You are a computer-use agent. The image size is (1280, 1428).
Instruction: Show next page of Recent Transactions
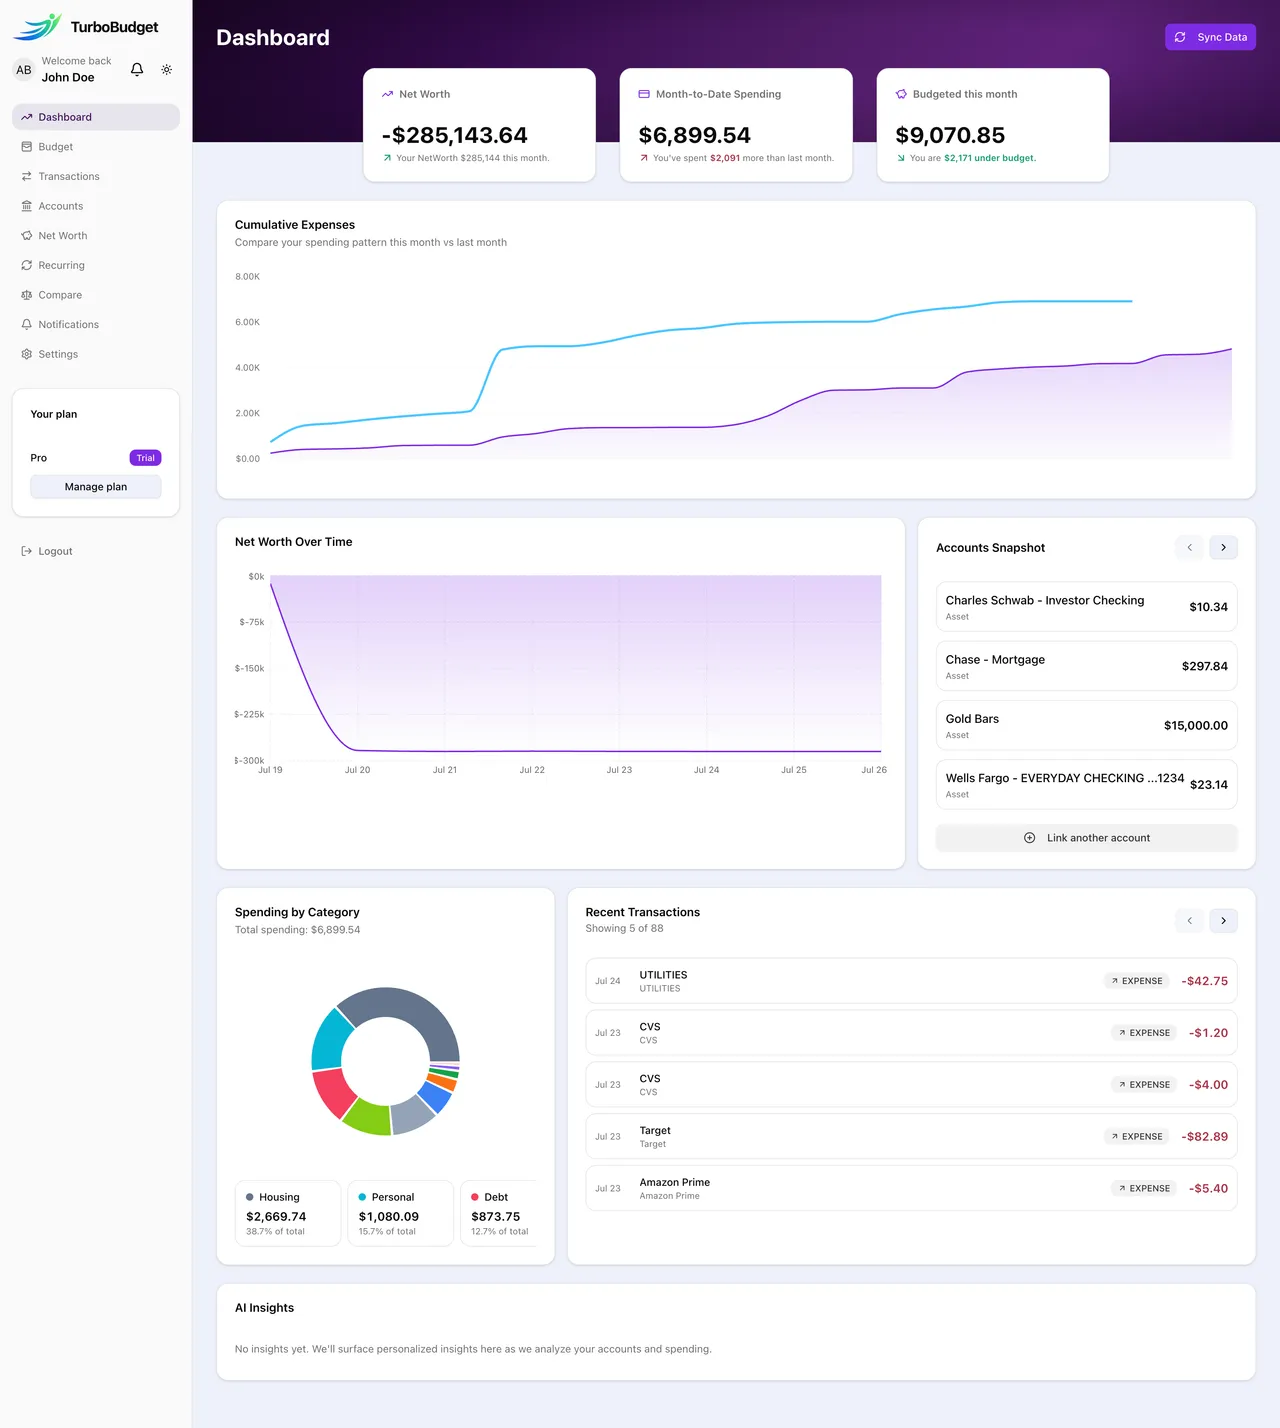point(1224,920)
